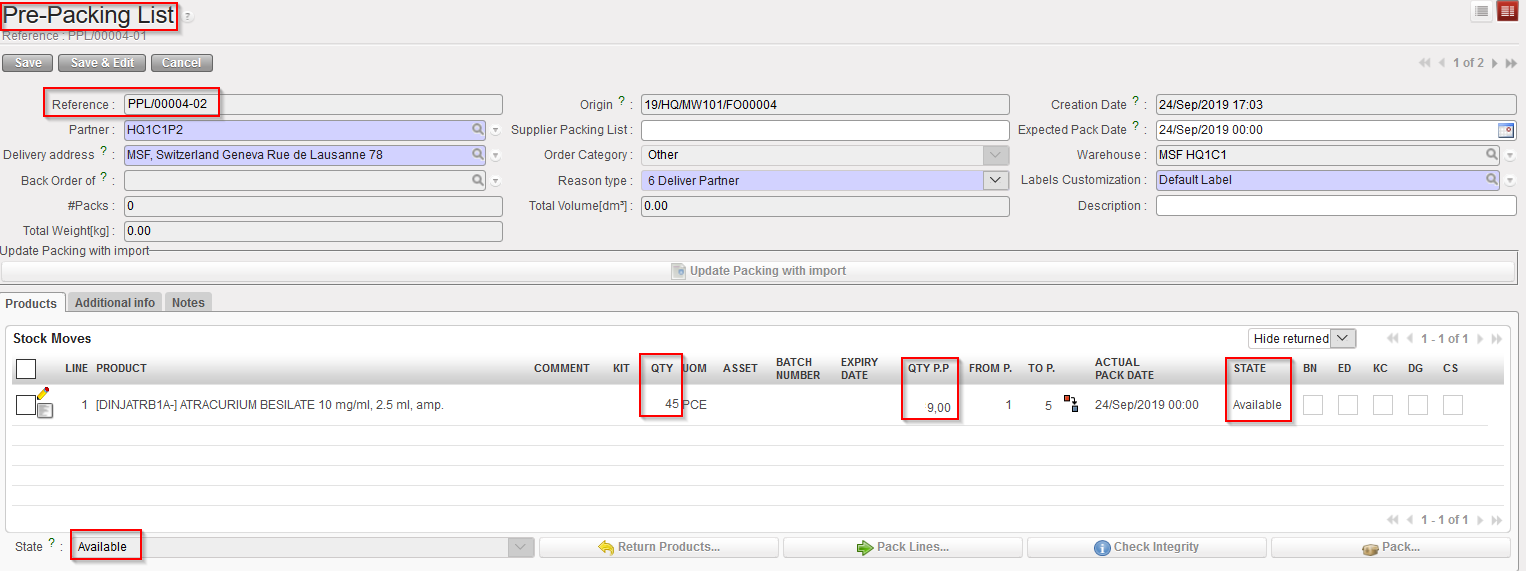This screenshot has height=571, width=1526.
Task: Click the Expected Pack Date field
Action: [x=1327, y=130]
